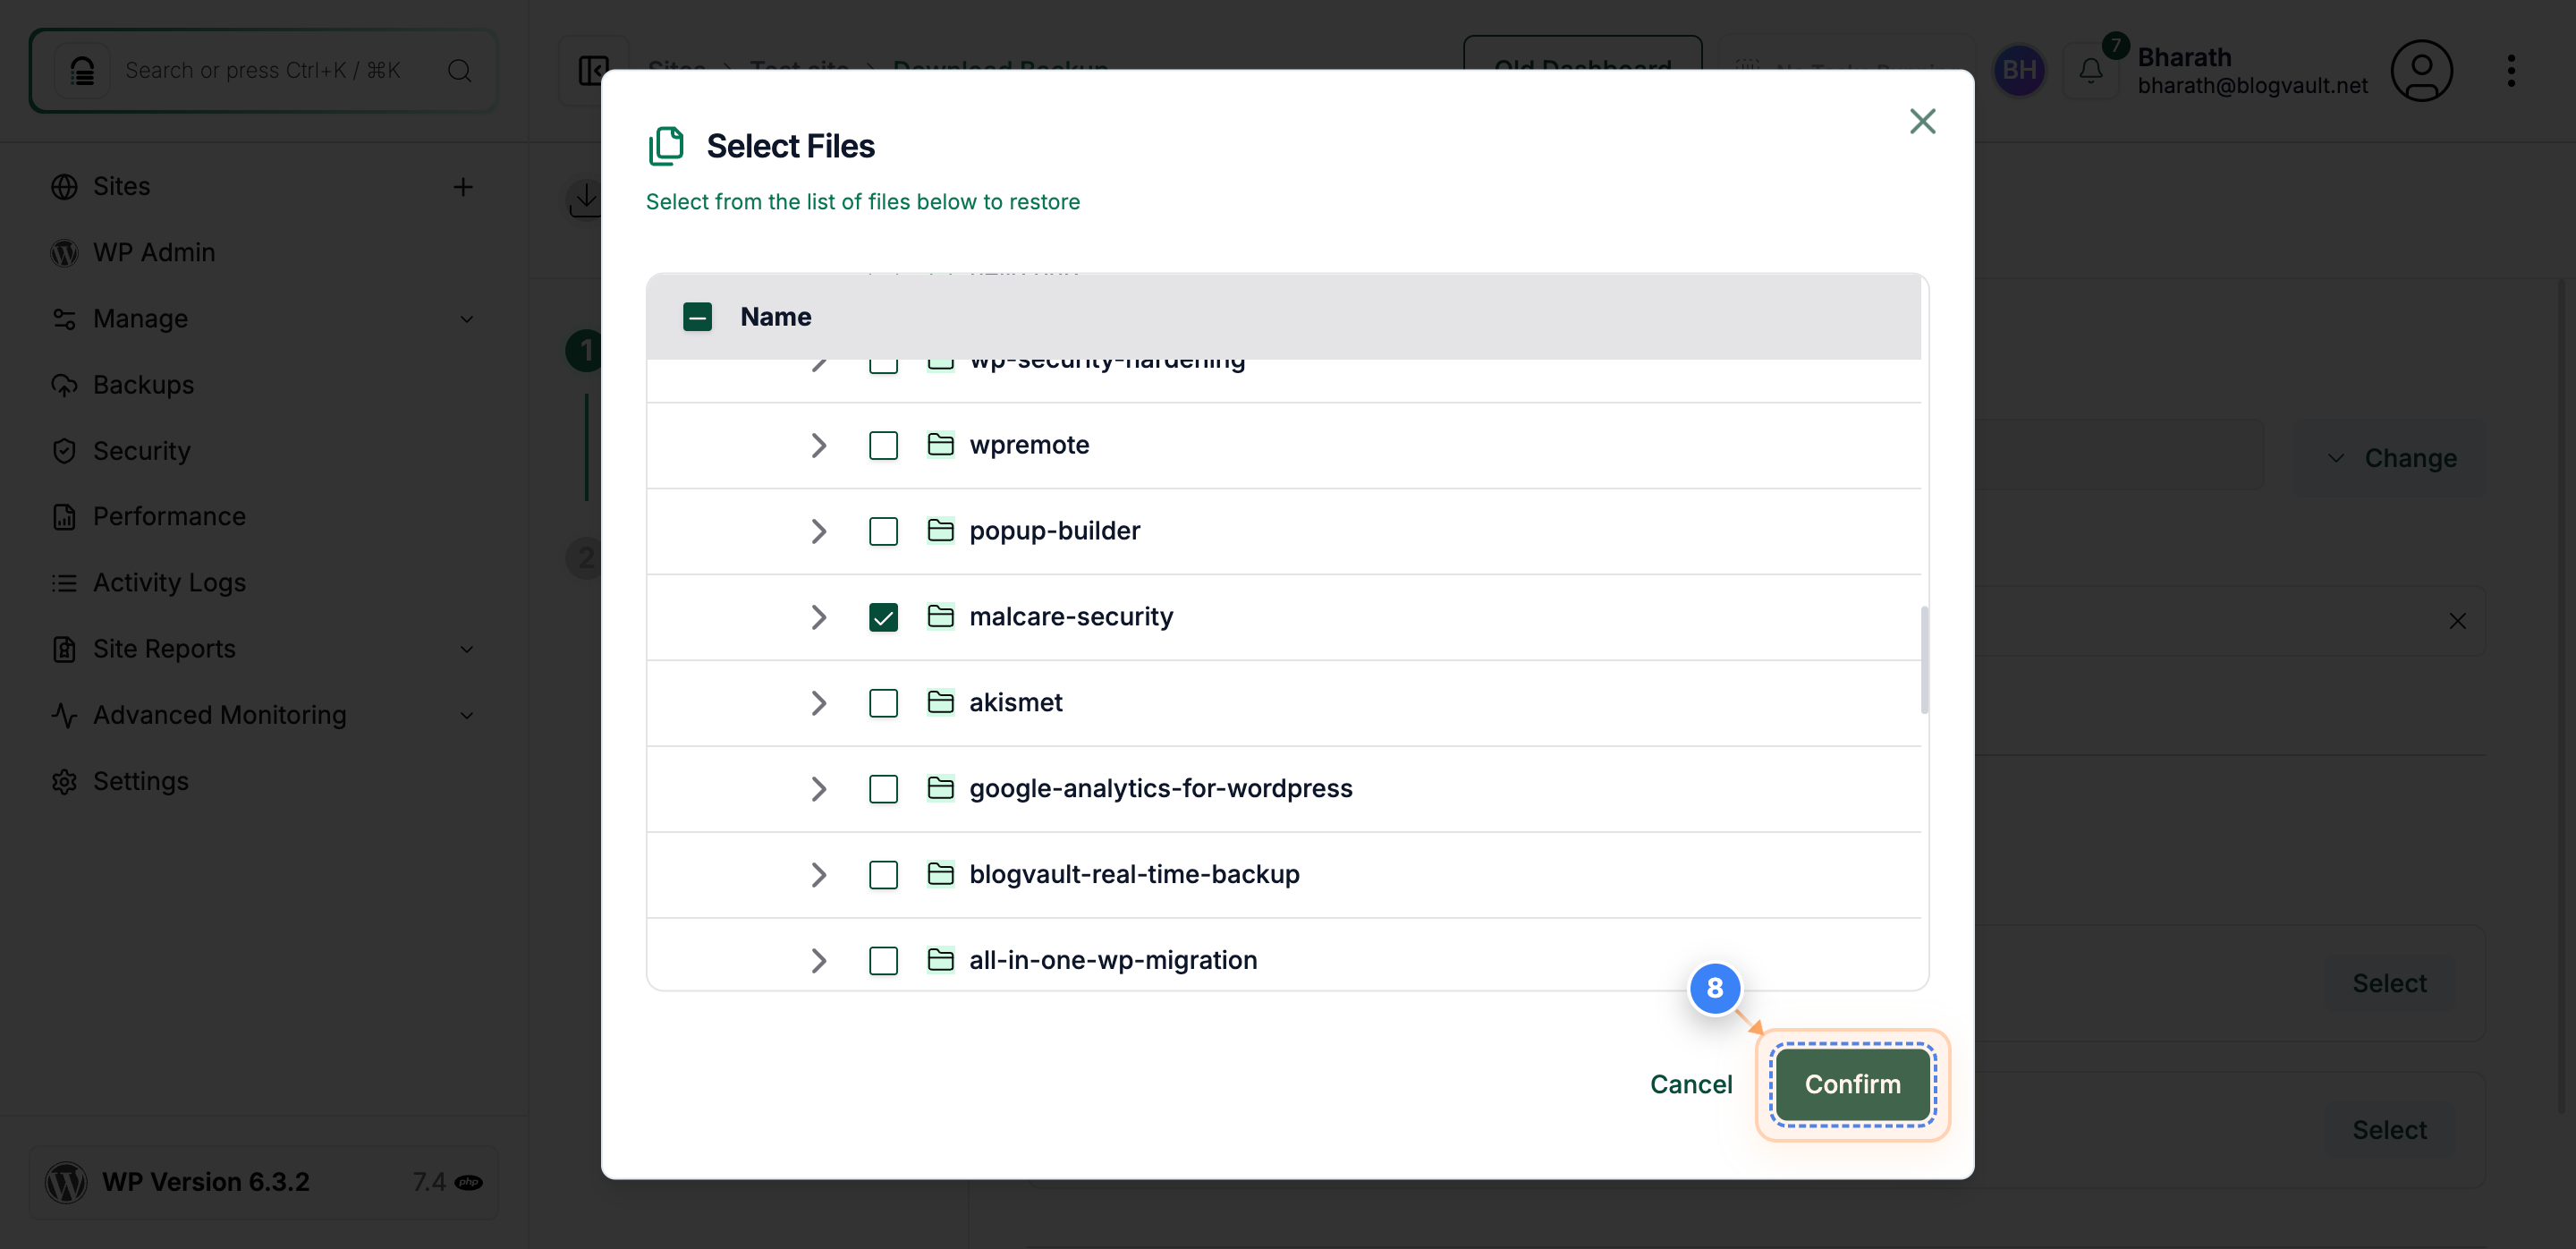Click the Security shield icon in sidebar
2576x1249 pixels.
pos(64,451)
